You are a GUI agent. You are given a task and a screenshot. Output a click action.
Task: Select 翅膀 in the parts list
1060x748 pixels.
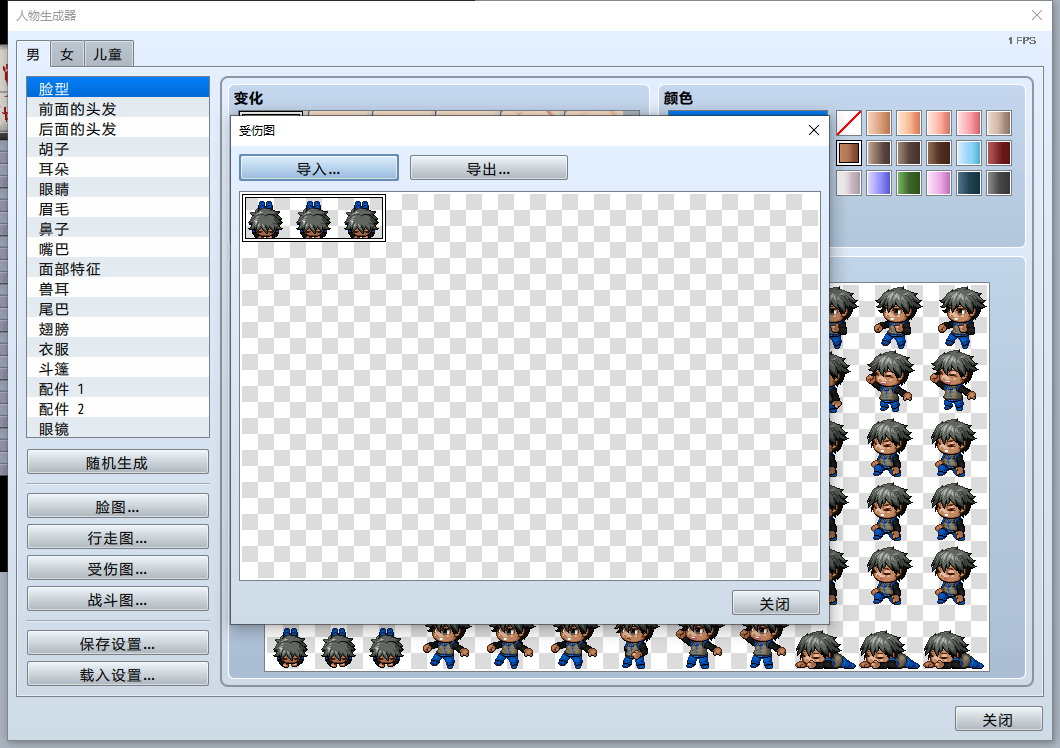pyautogui.click(x=118, y=329)
